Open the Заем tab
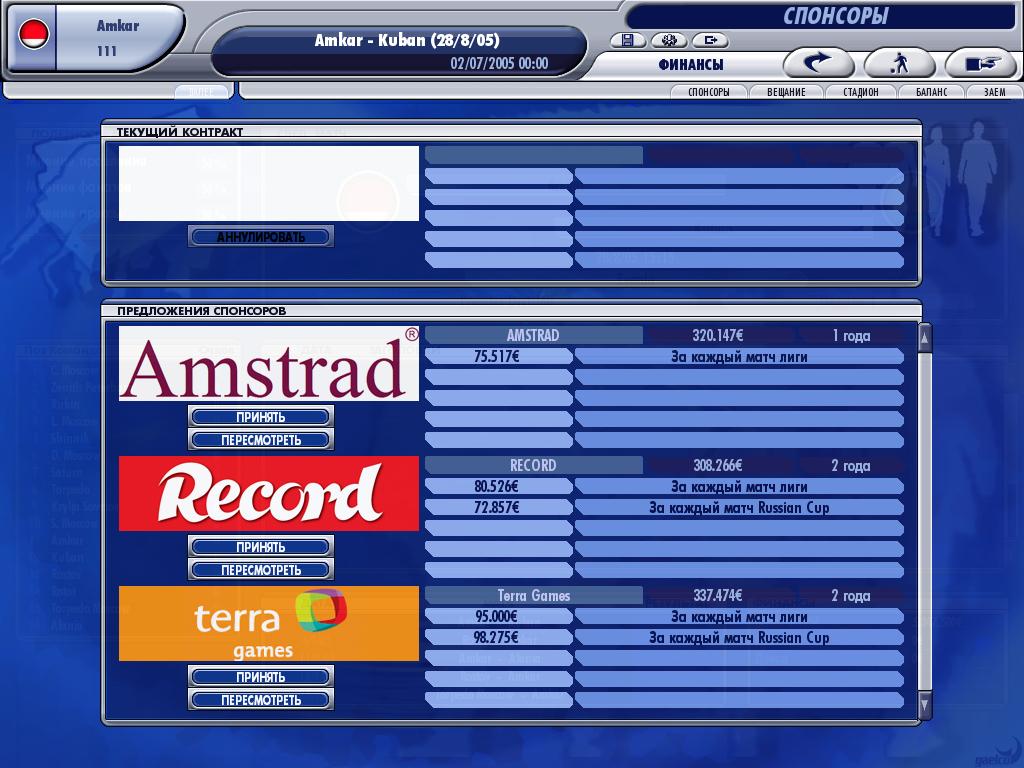Screen dimensions: 1024x768 click(x=995, y=92)
